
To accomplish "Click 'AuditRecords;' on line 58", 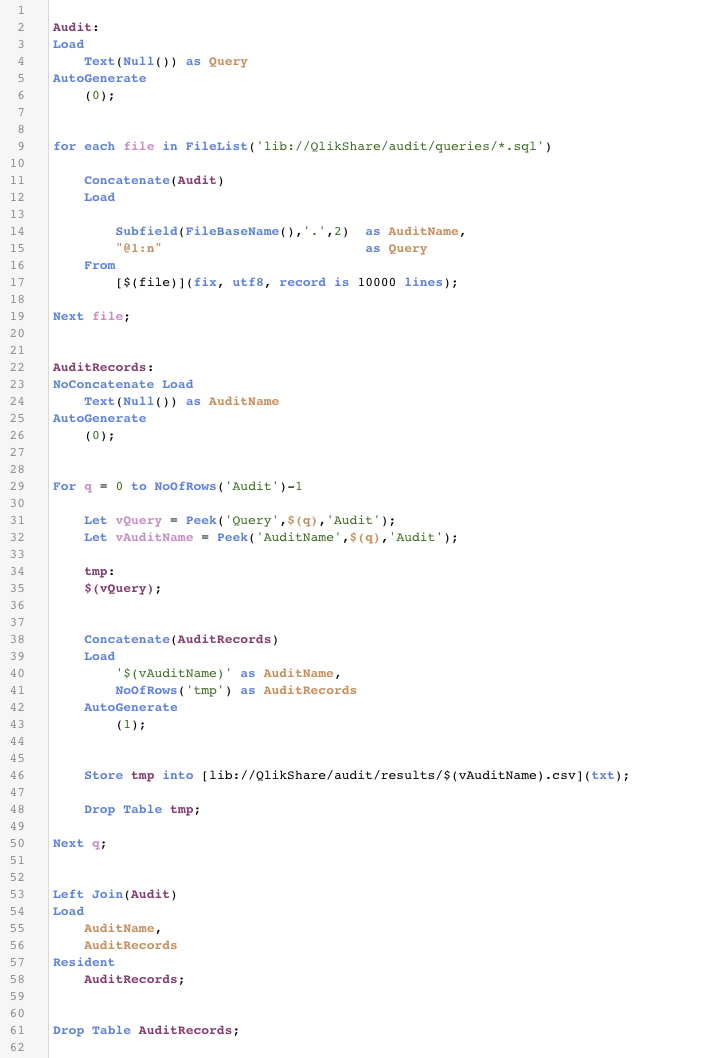I will tap(134, 979).
